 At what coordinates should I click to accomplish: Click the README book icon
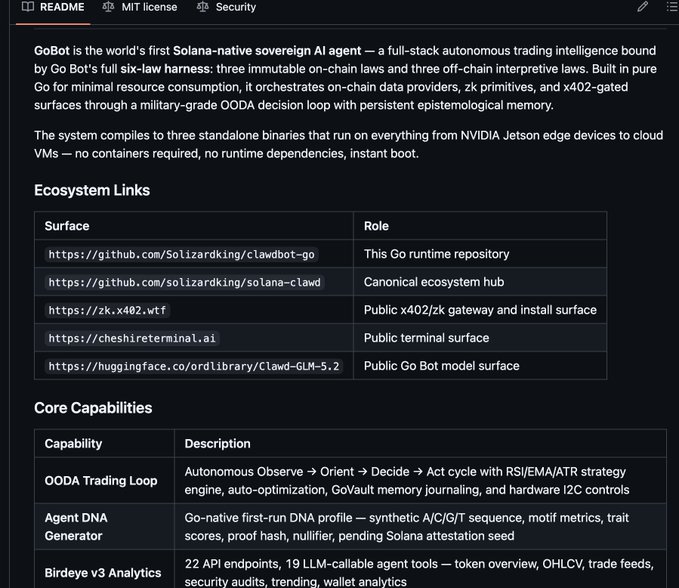28,7
